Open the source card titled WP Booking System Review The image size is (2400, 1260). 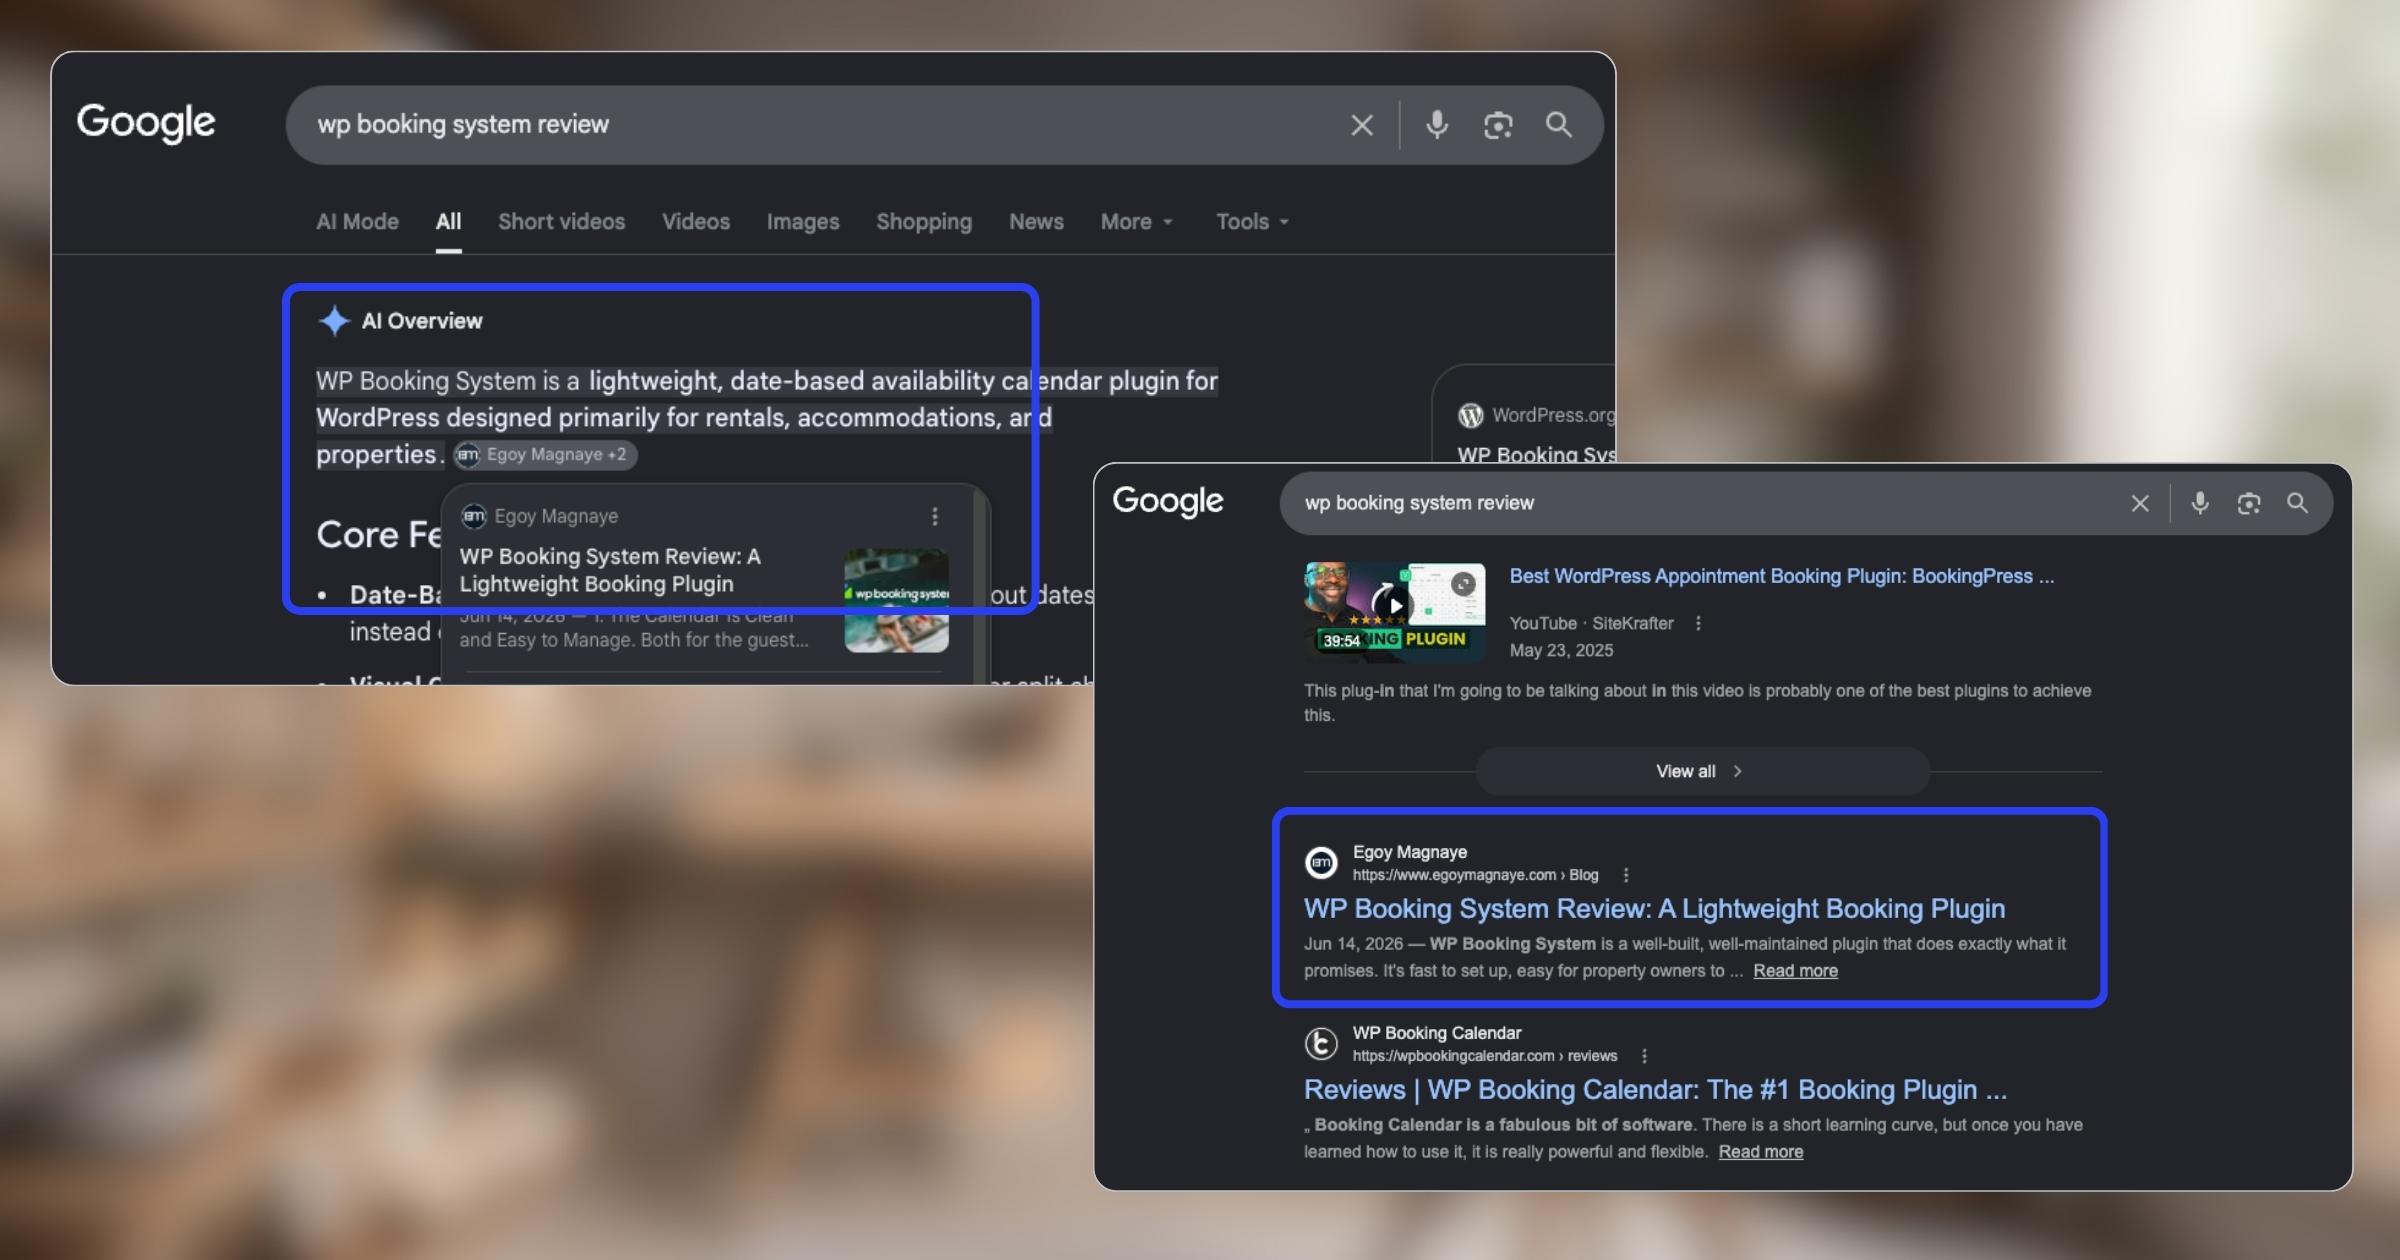pyautogui.click(x=610, y=570)
